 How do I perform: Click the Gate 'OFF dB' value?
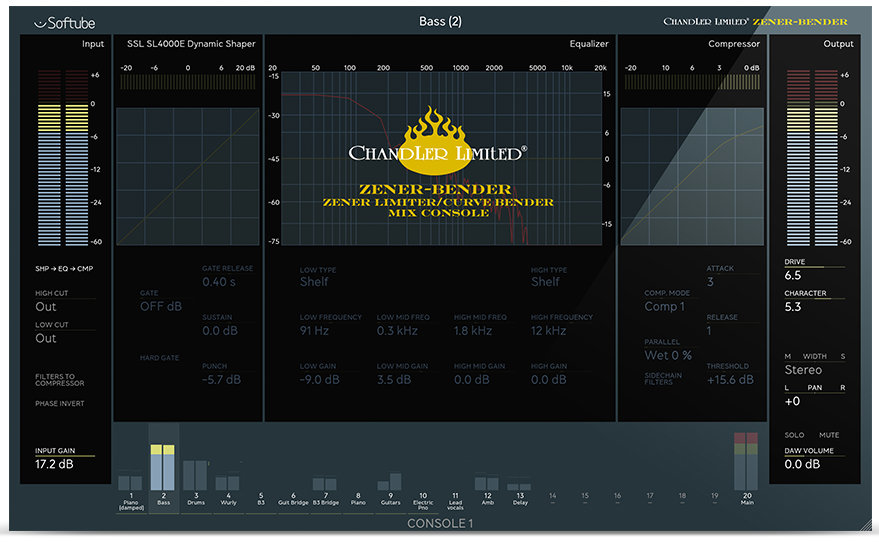tap(160, 307)
